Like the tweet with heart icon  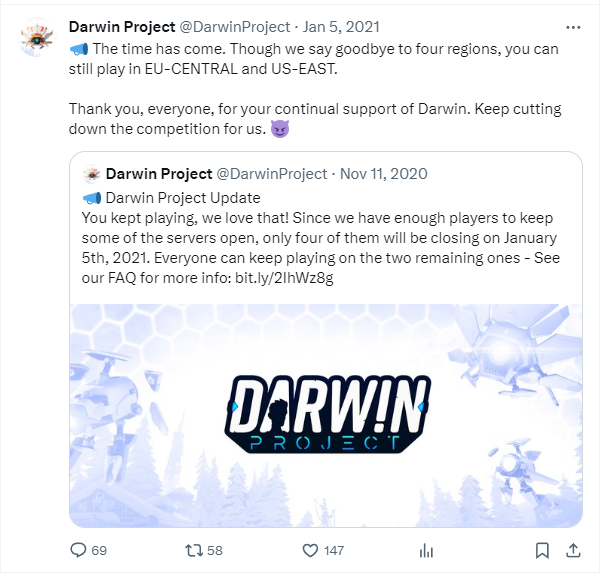(310, 550)
